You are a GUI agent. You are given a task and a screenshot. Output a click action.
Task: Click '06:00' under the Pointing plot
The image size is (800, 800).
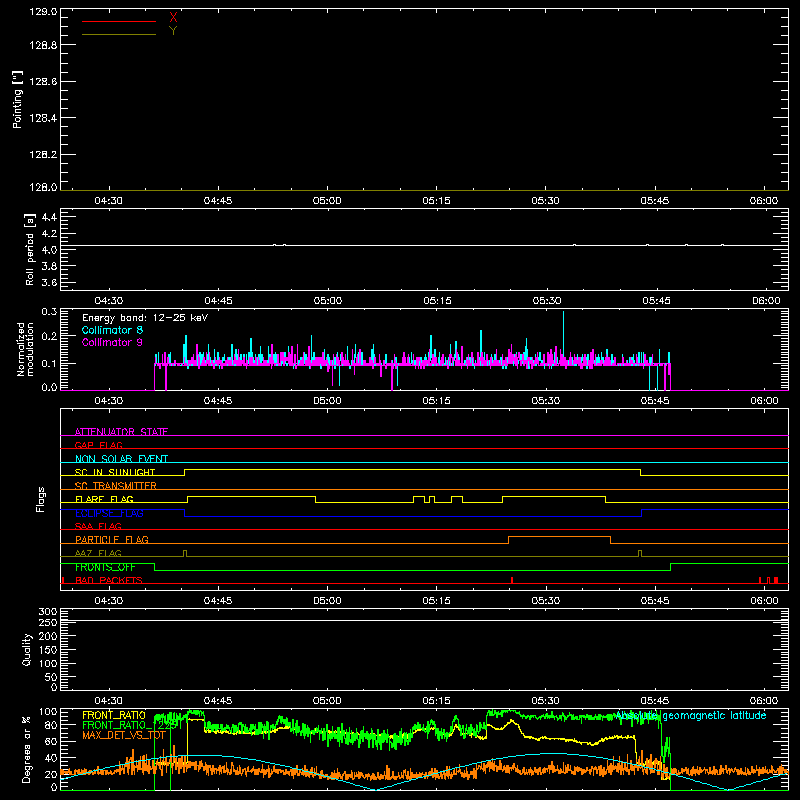tap(764, 201)
